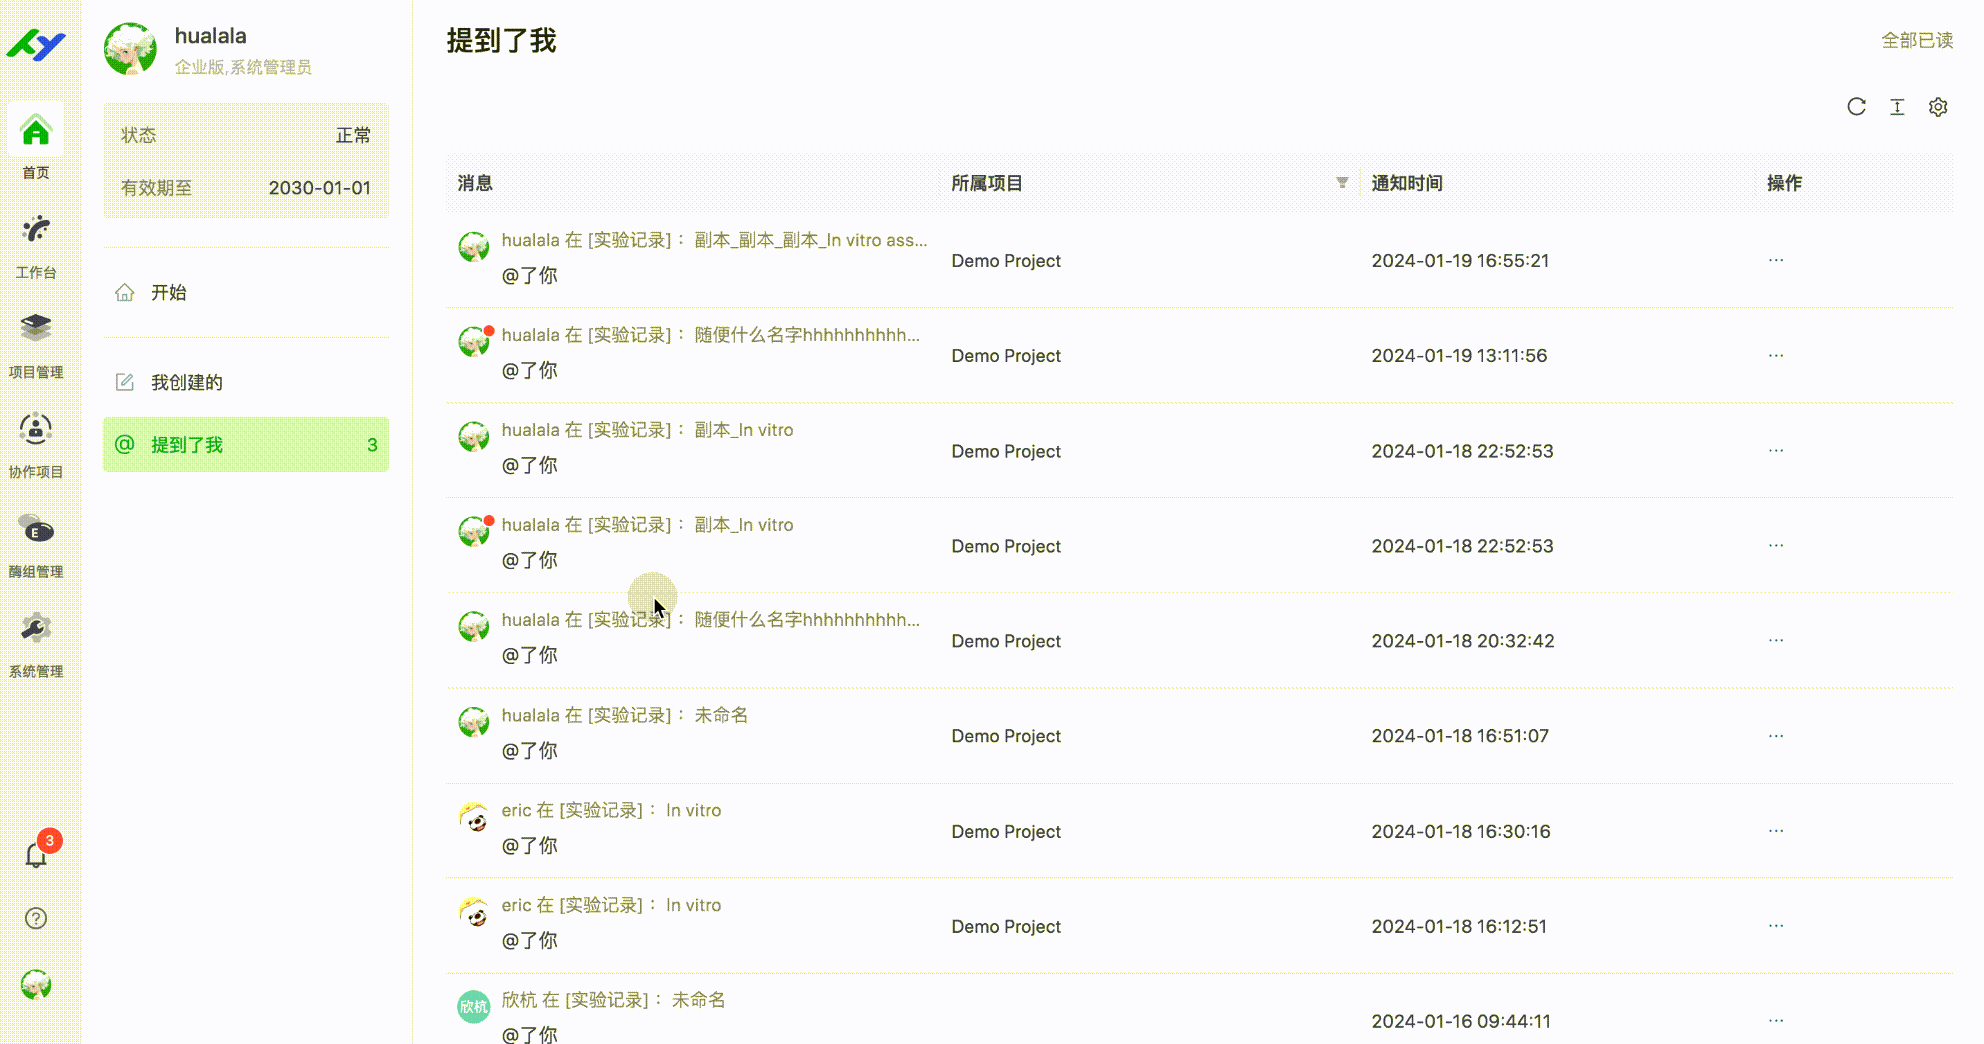Open 系统管理 system settings icon
This screenshot has width=1984, height=1044.
(36, 630)
